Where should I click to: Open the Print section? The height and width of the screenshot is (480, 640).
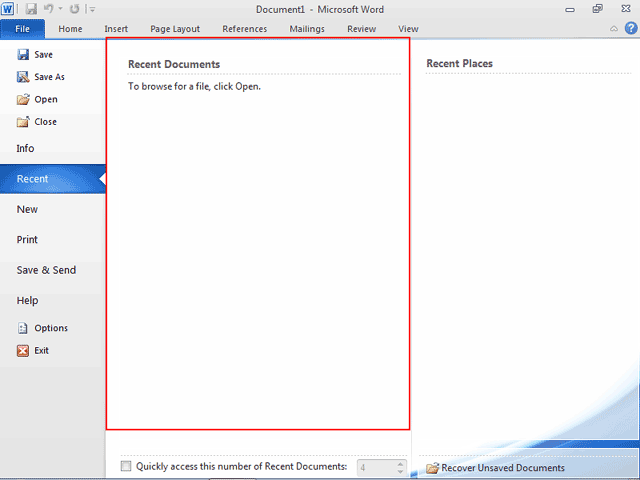[x=27, y=240]
